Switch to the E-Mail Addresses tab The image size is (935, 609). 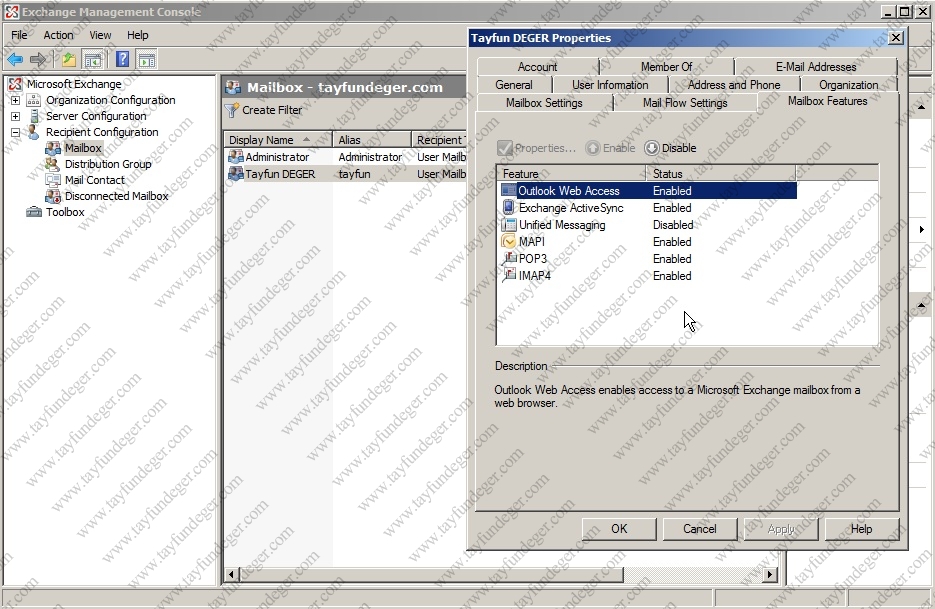(816, 67)
